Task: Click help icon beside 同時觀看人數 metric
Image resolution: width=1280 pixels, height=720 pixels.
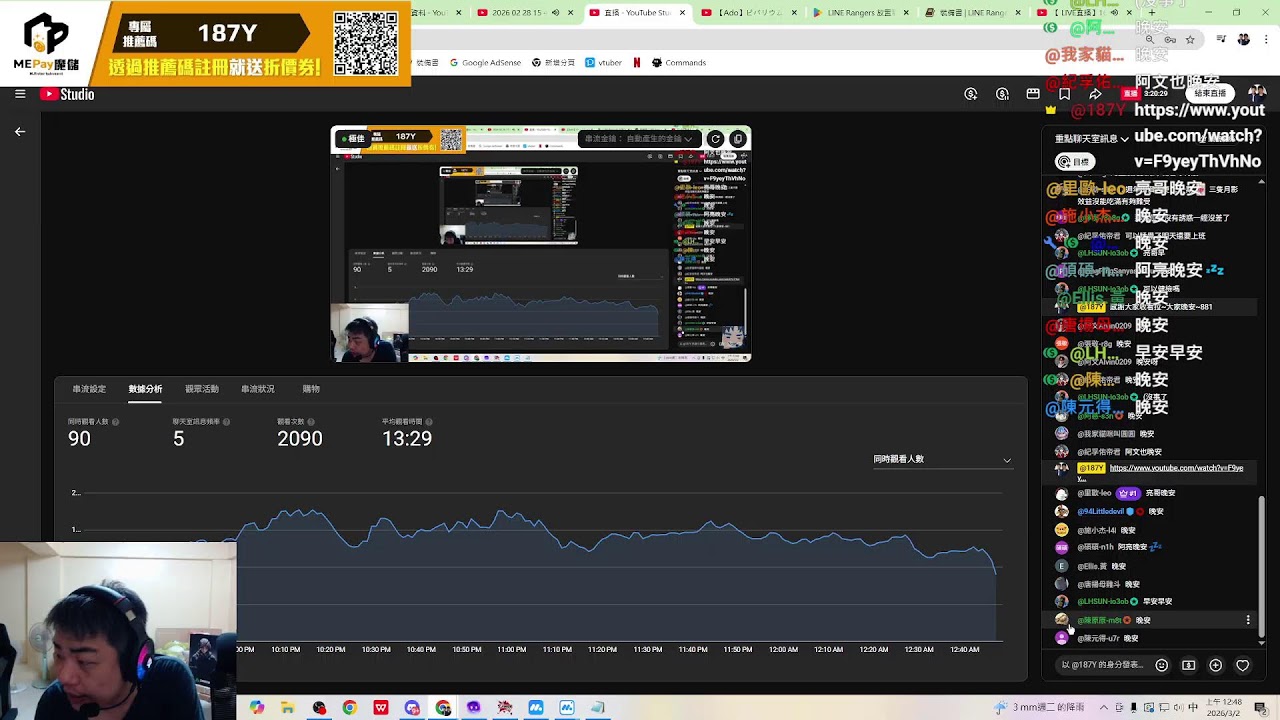Action: point(115,422)
